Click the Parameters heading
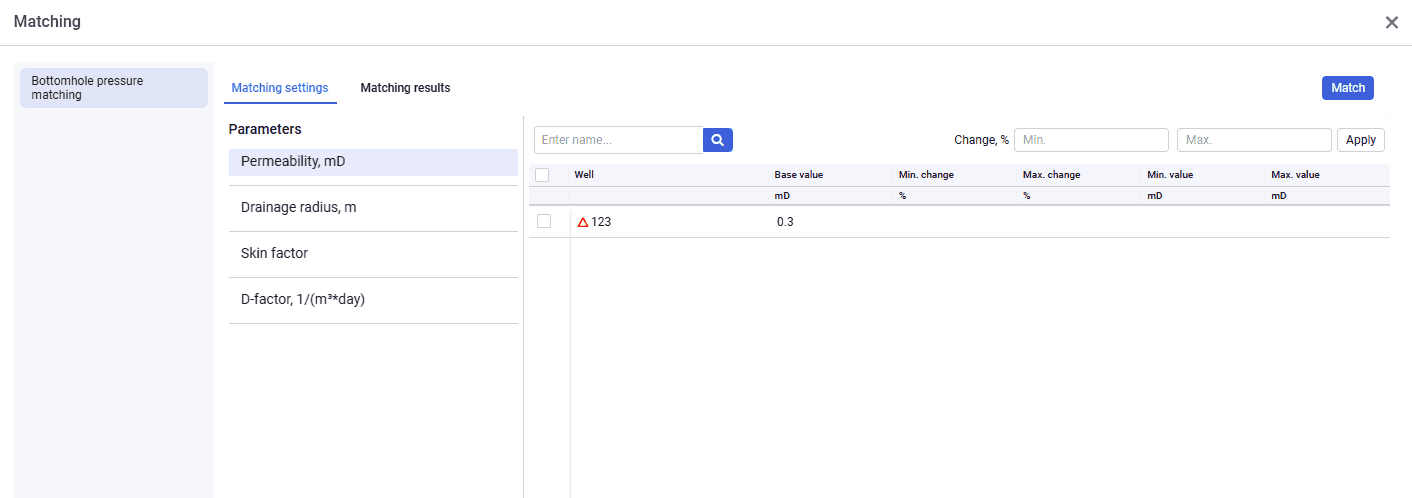 (265, 129)
